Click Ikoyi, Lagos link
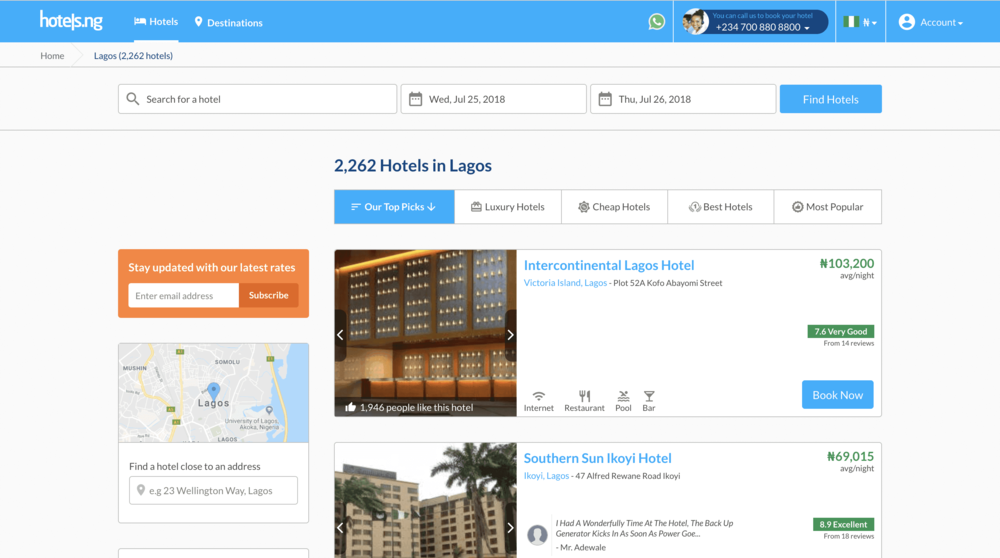 tap(546, 476)
